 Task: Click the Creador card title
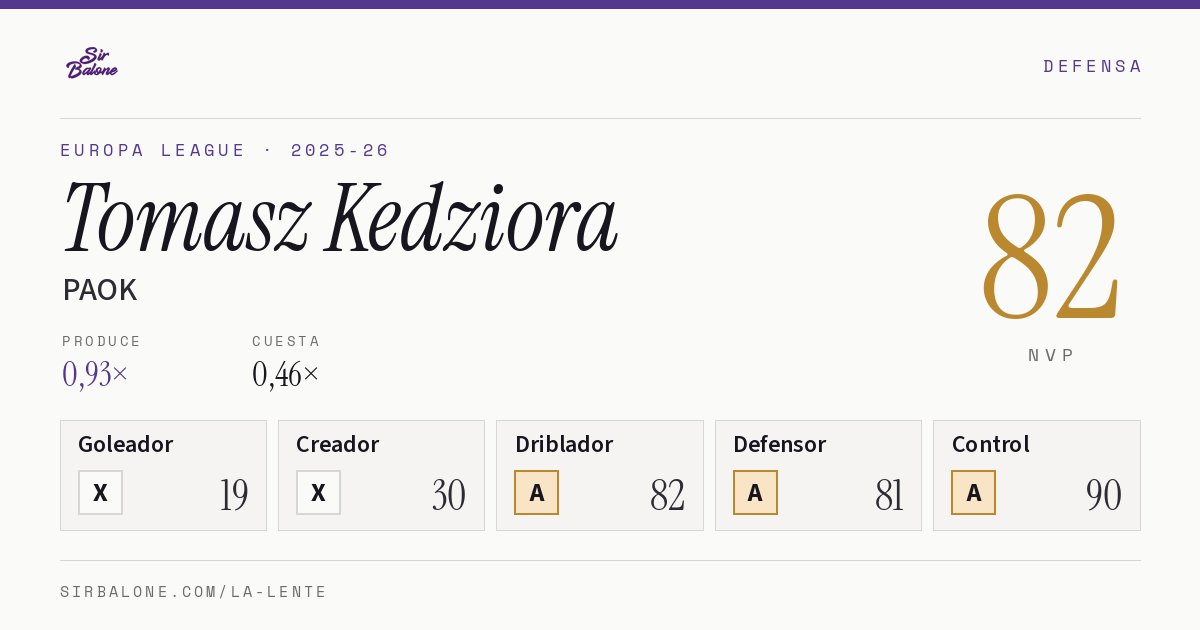pos(338,444)
